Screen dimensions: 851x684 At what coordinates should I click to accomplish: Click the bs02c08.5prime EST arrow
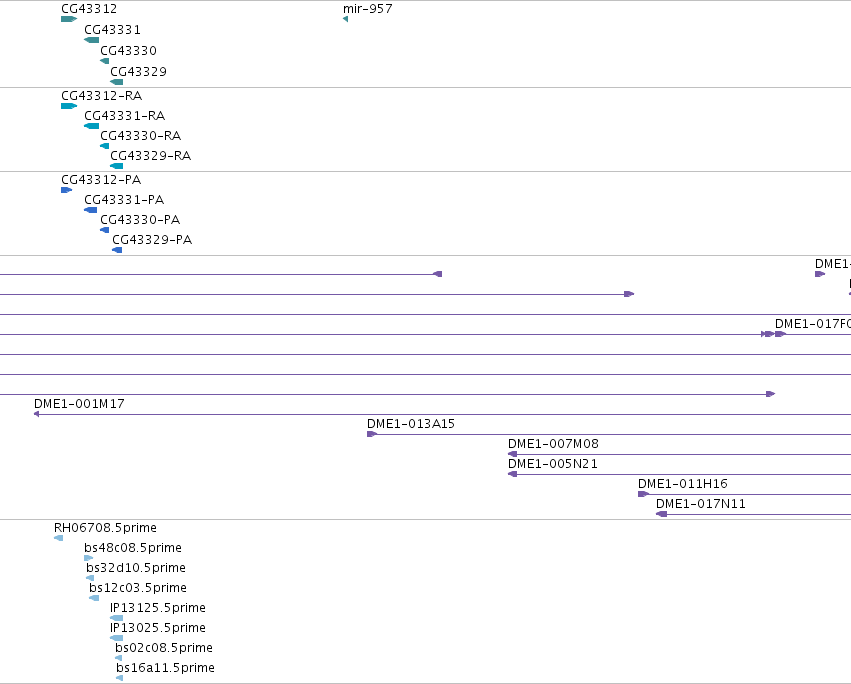119,658
